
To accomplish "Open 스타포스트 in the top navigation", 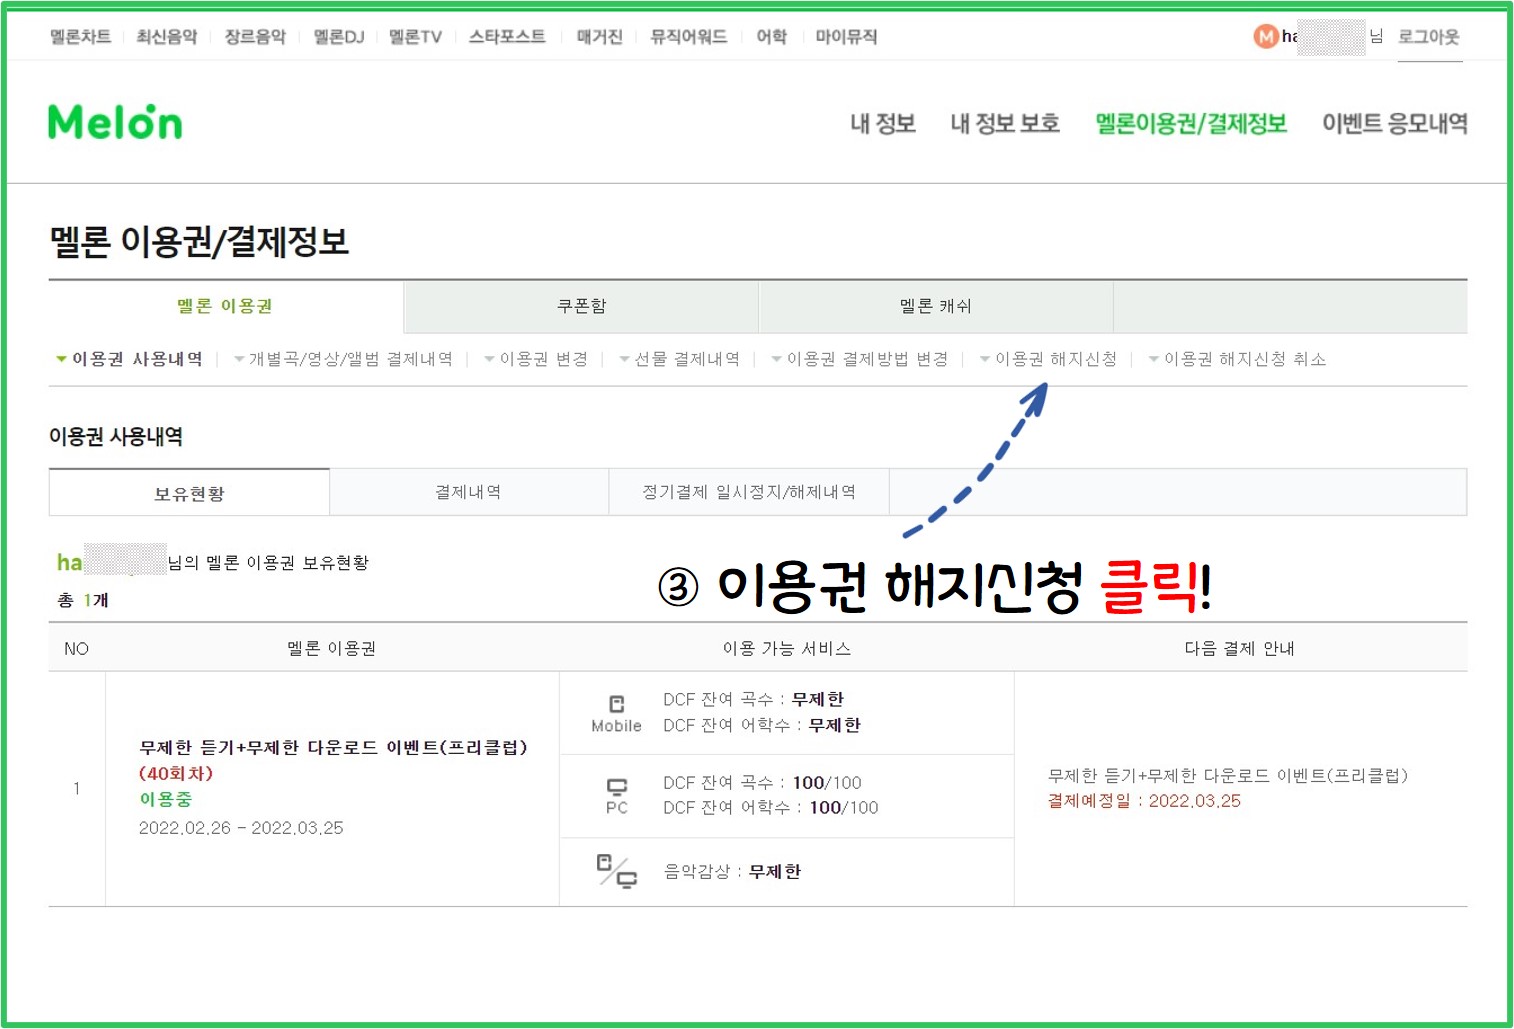I will pyautogui.click(x=507, y=37).
